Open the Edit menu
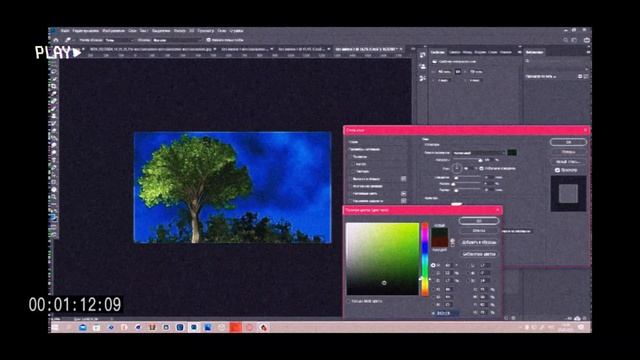 tap(86, 31)
